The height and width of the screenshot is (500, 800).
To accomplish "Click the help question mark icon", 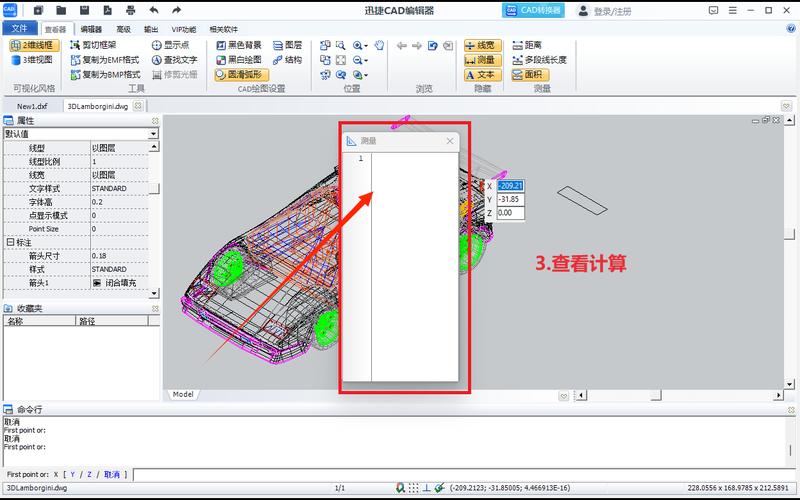I will (791, 29).
